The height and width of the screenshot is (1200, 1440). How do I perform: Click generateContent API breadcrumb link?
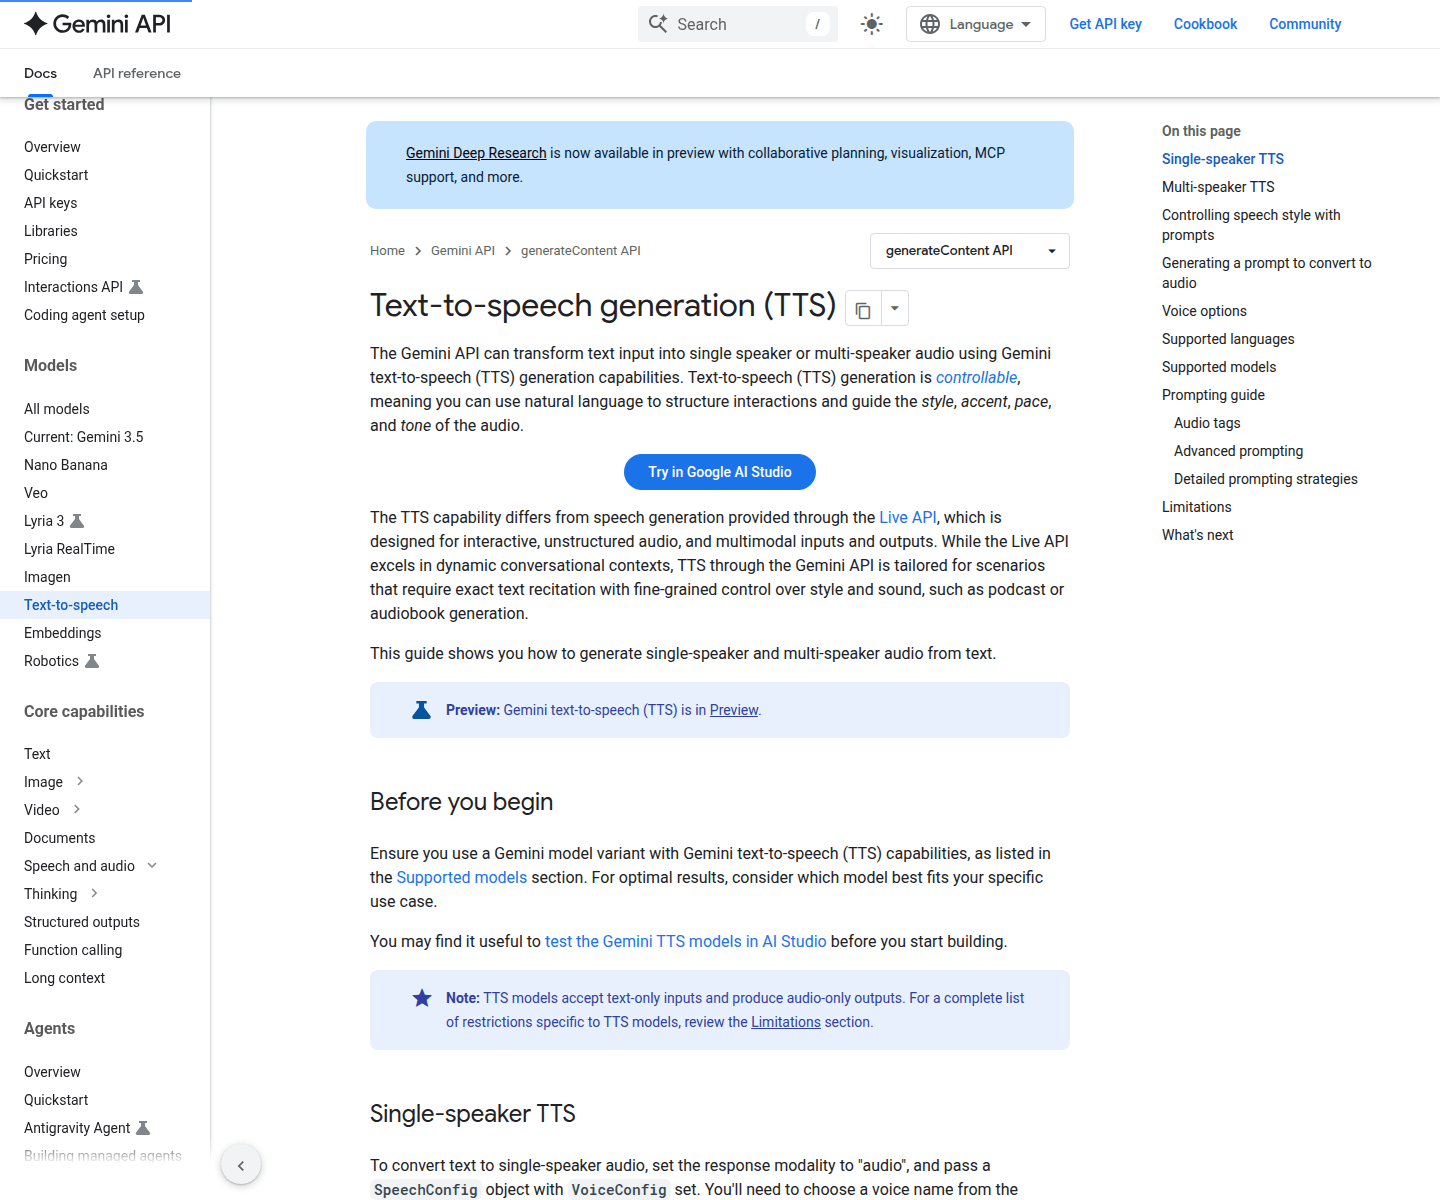tap(581, 251)
